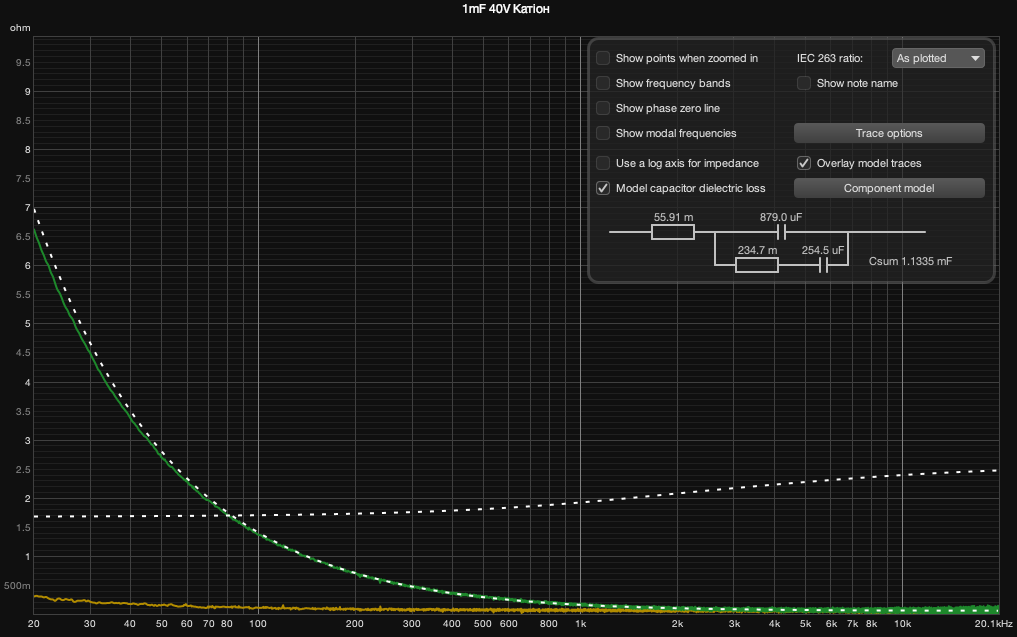Click the 100 frequency axis label
Image resolution: width=1017 pixels, height=637 pixels.
pyautogui.click(x=258, y=624)
